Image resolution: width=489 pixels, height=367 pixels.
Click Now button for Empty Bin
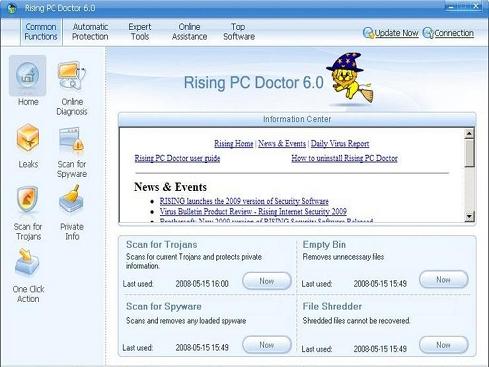(x=444, y=280)
